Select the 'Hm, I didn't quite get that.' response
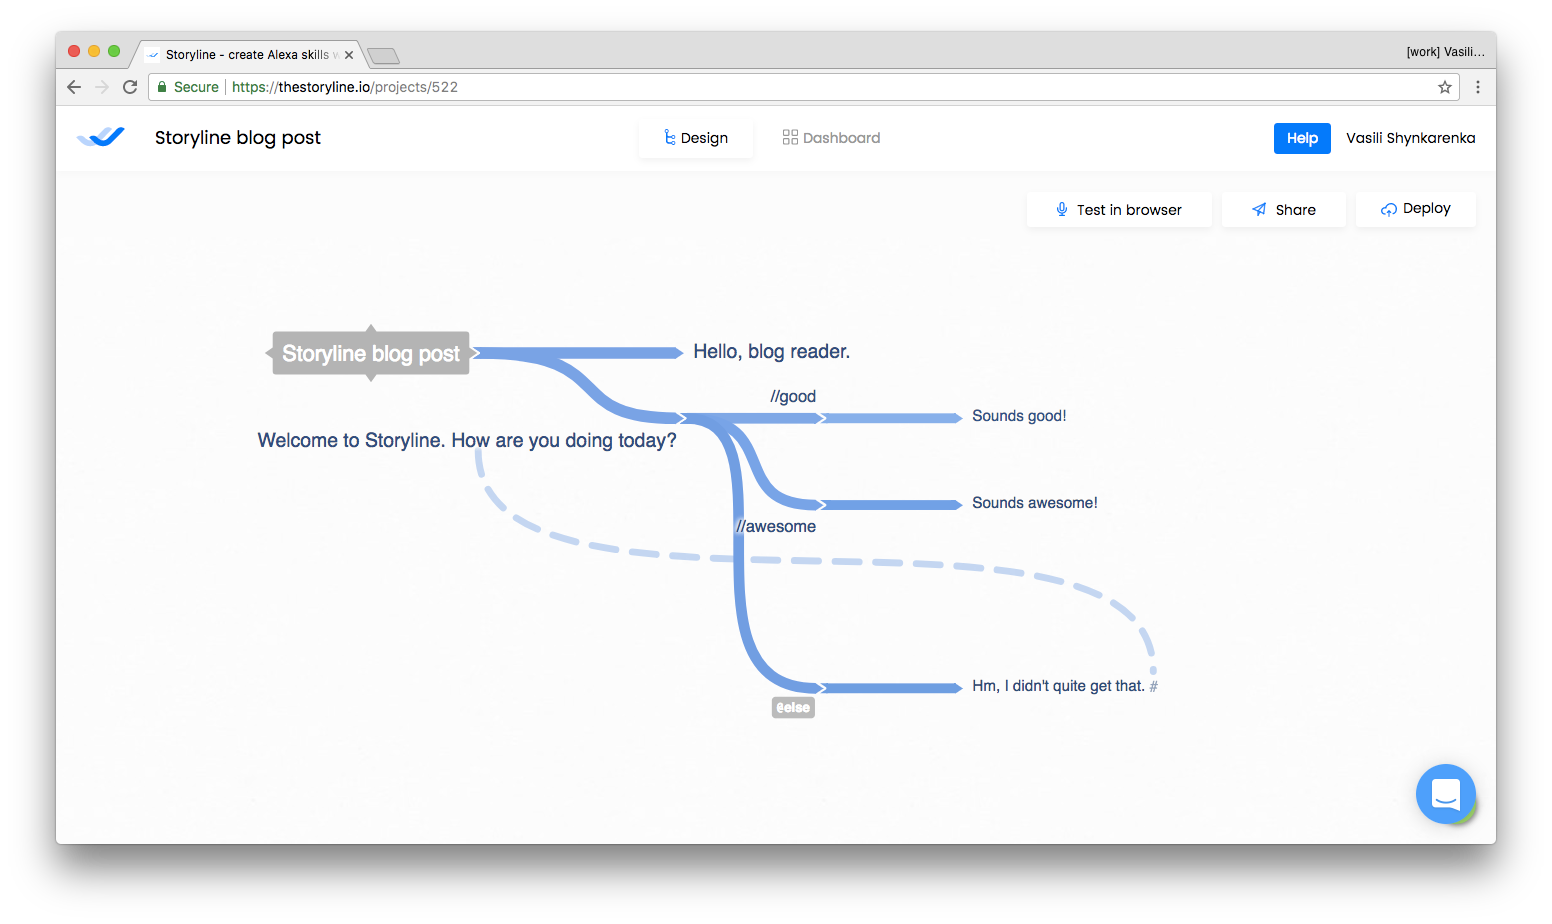The height and width of the screenshot is (924, 1552). click(x=1058, y=686)
